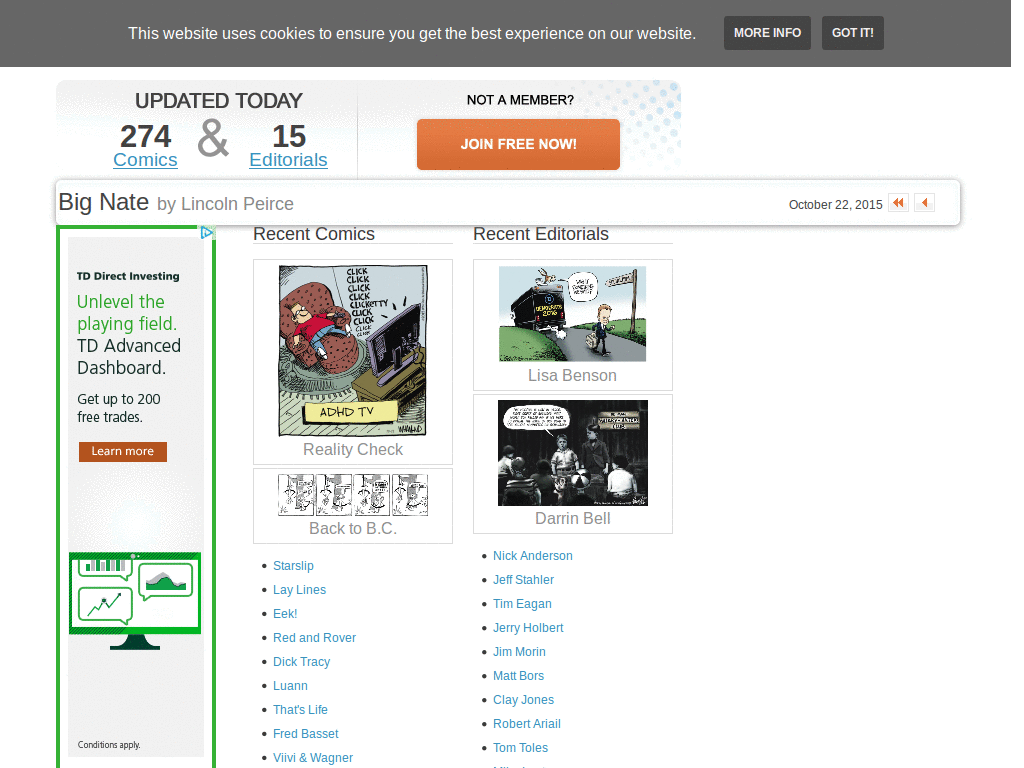Open the Dick Tracy comic link
This screenshot has height=768, width=1024.
(x=301, y=662)
